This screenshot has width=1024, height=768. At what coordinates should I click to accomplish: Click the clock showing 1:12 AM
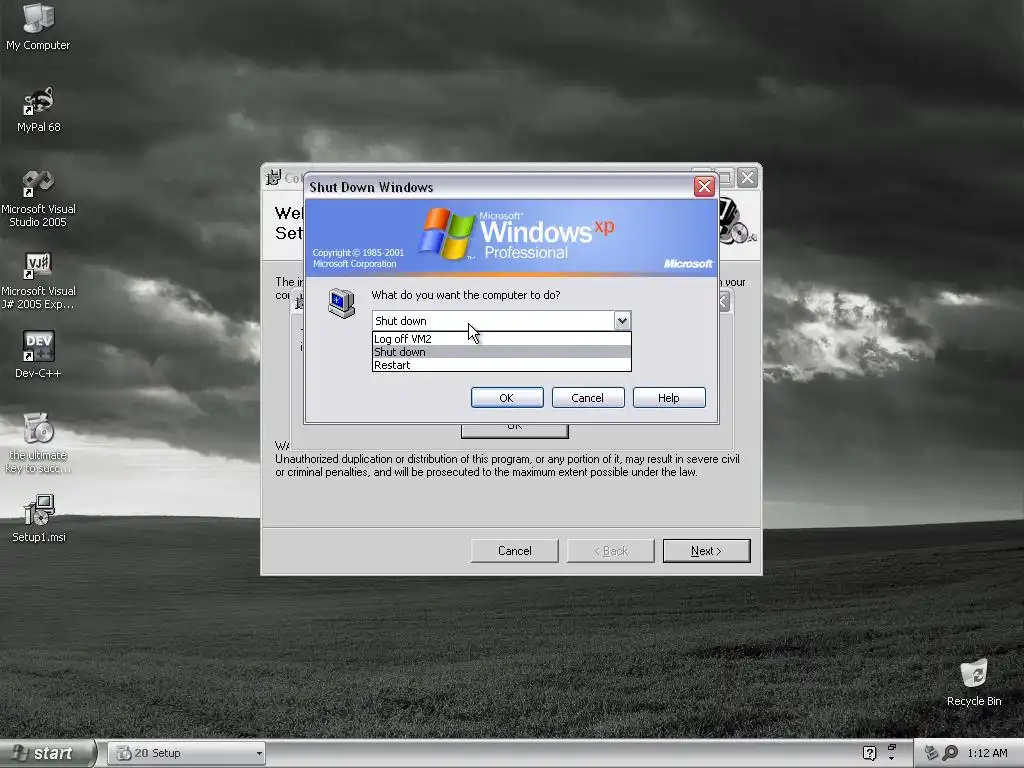point(987,753)
